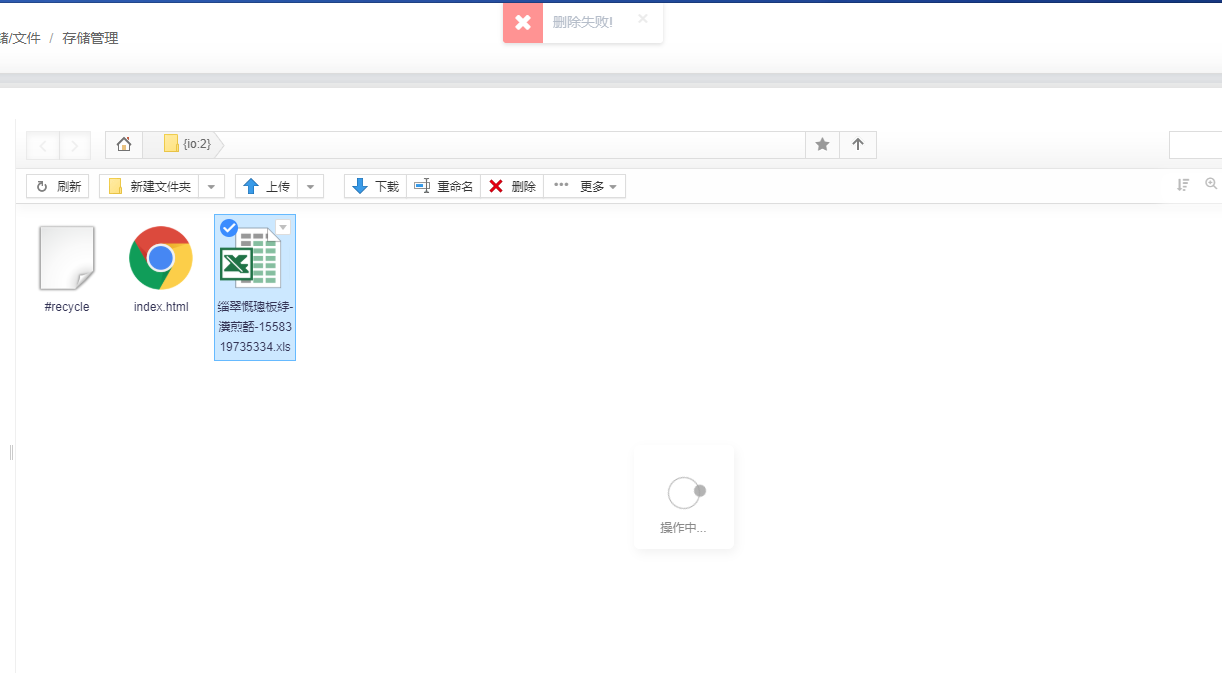Add current folder to favorites with star icon
The image size is (1222, 673).
coord(822,144)
